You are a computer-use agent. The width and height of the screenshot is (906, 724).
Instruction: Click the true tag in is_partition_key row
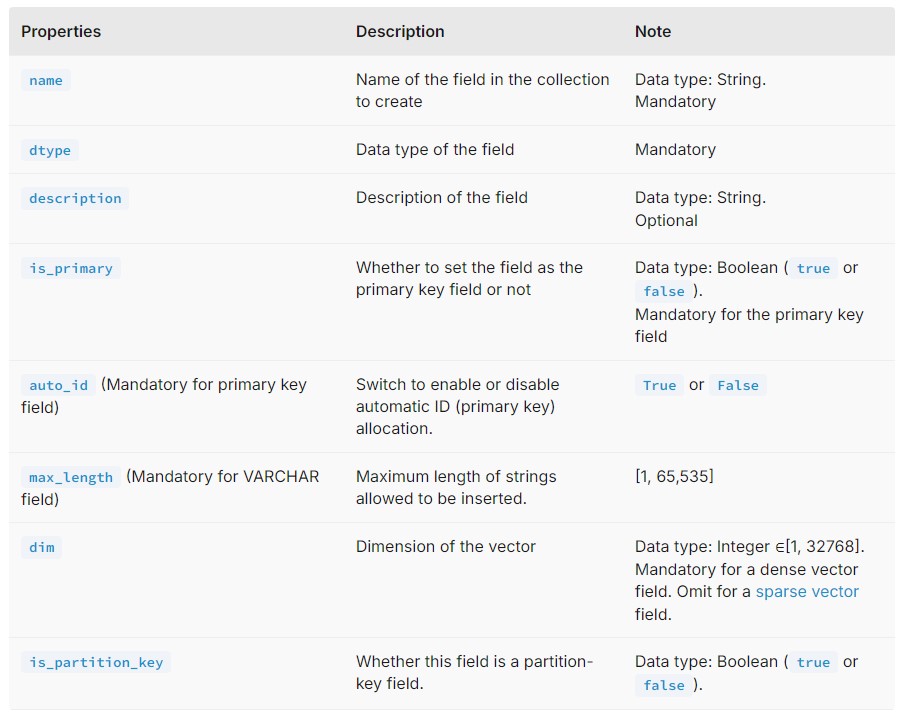click(813, 662)
